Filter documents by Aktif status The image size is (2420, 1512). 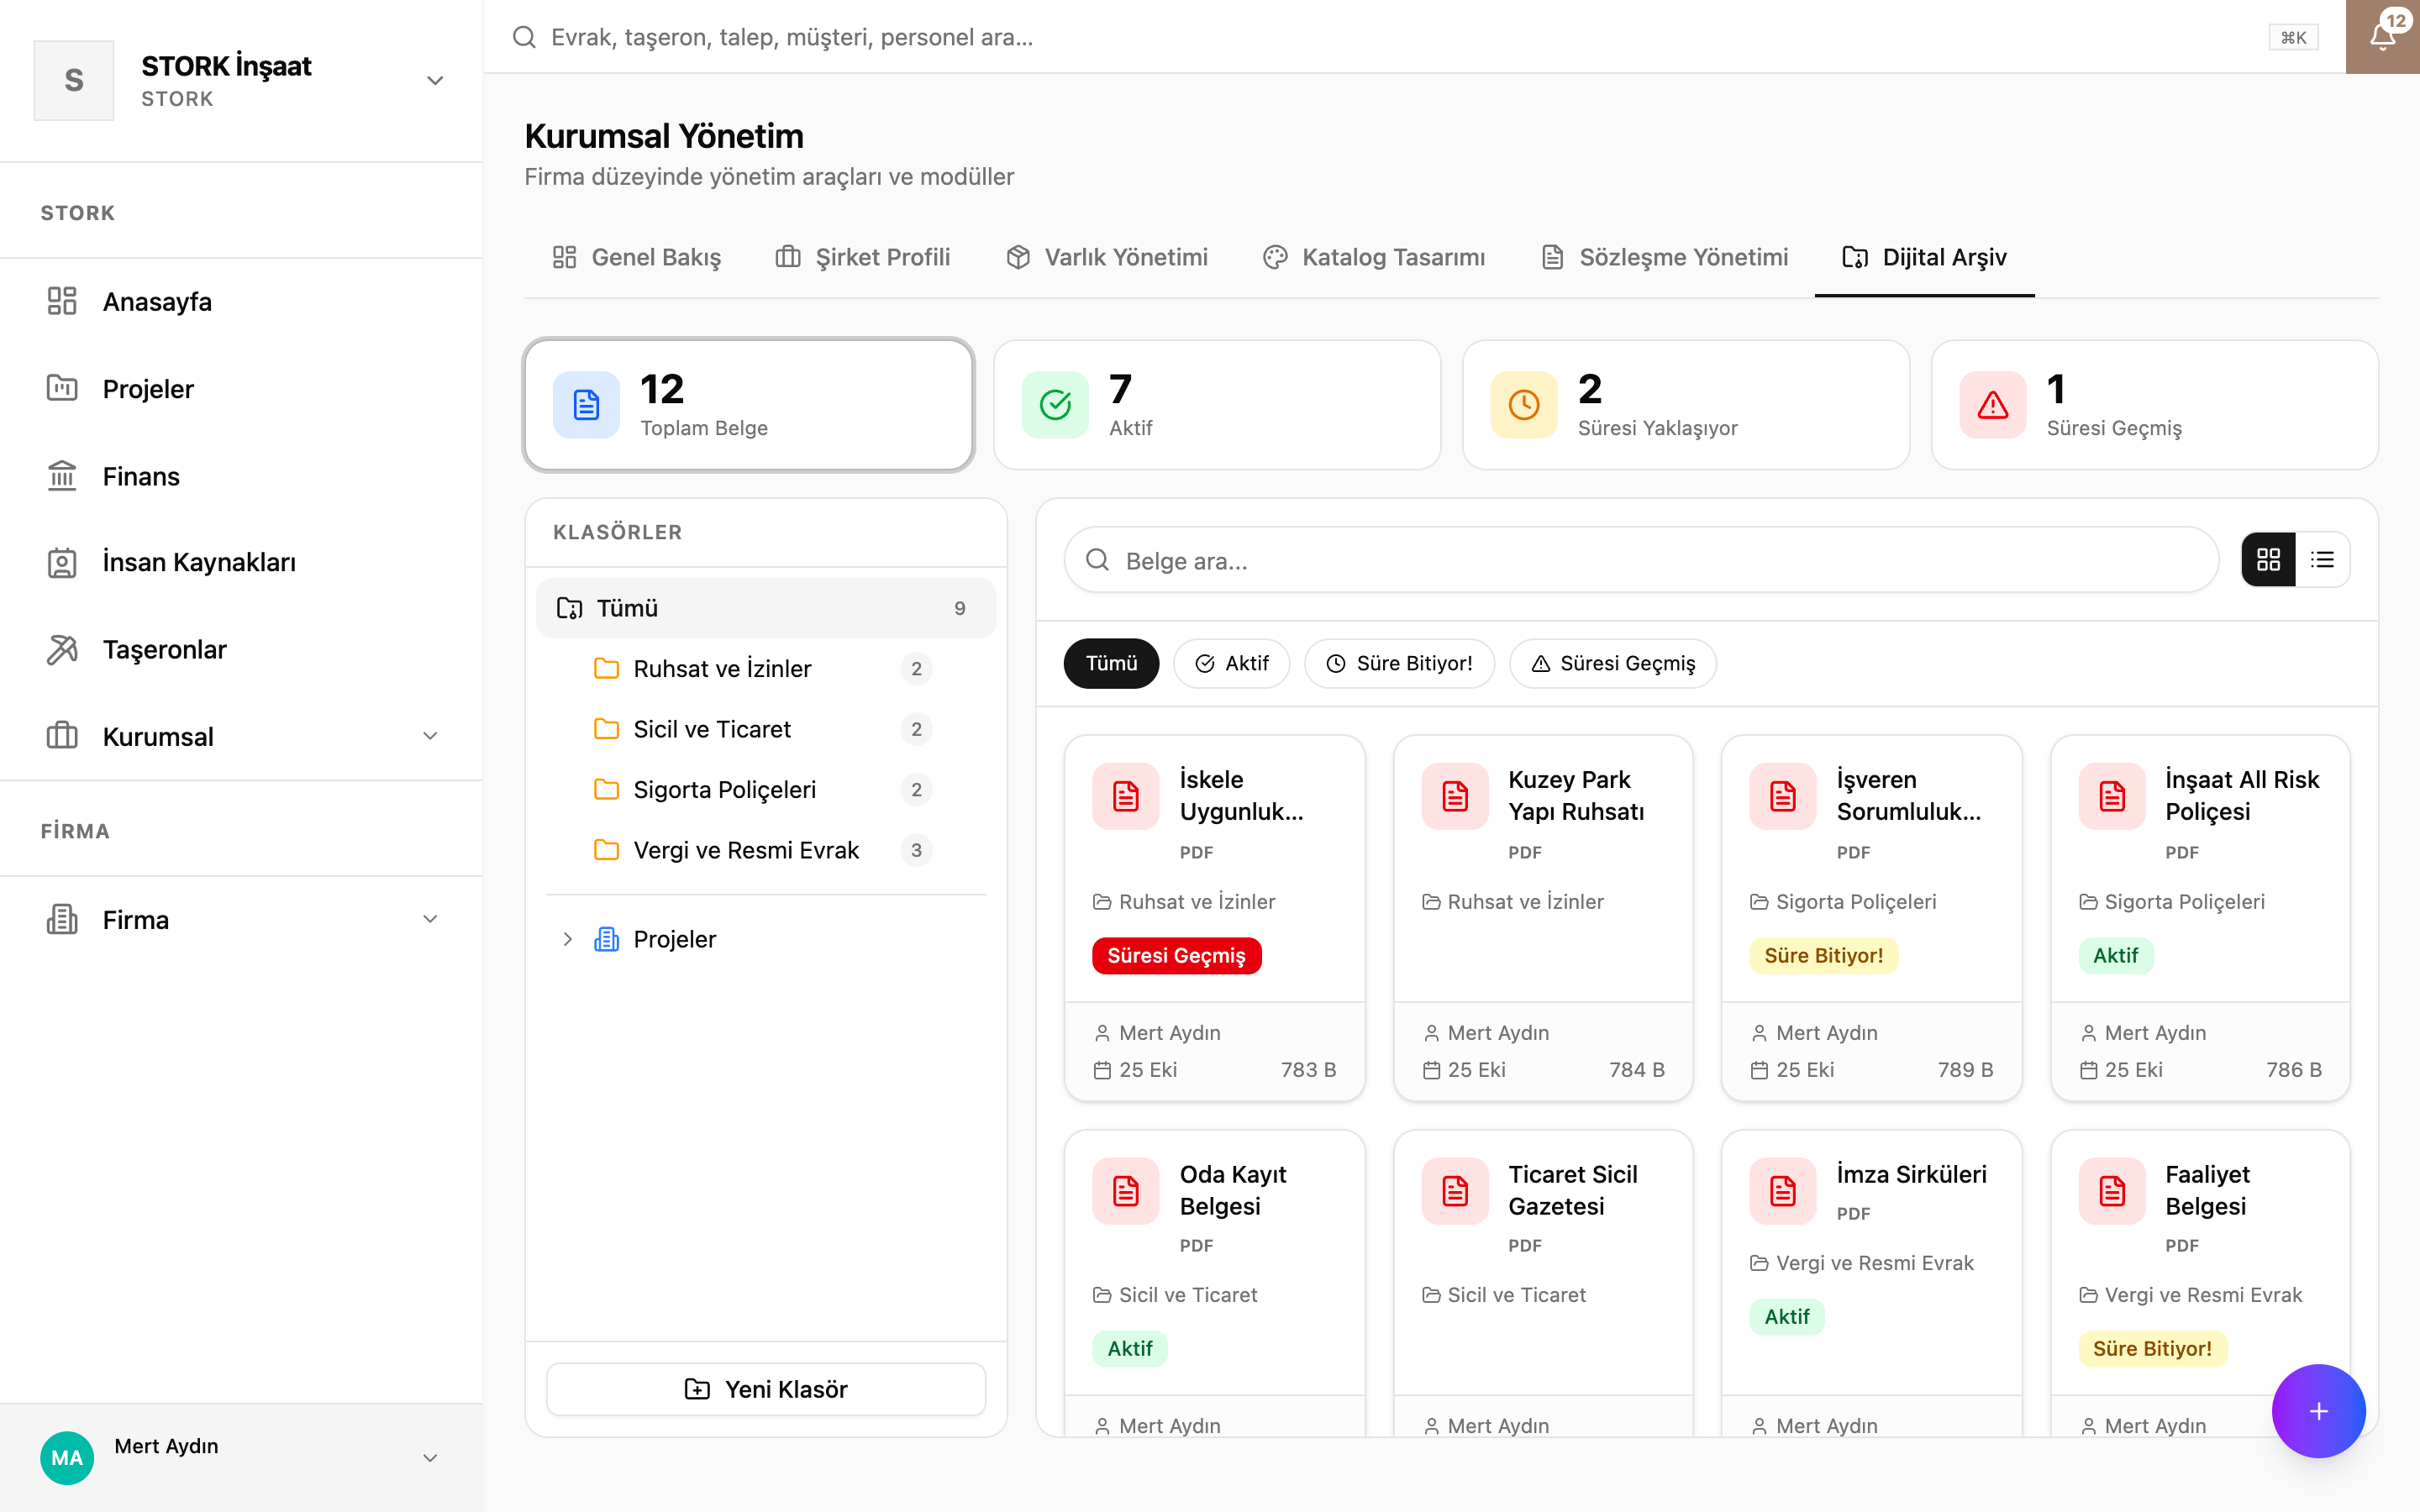tap(1232, 663)
